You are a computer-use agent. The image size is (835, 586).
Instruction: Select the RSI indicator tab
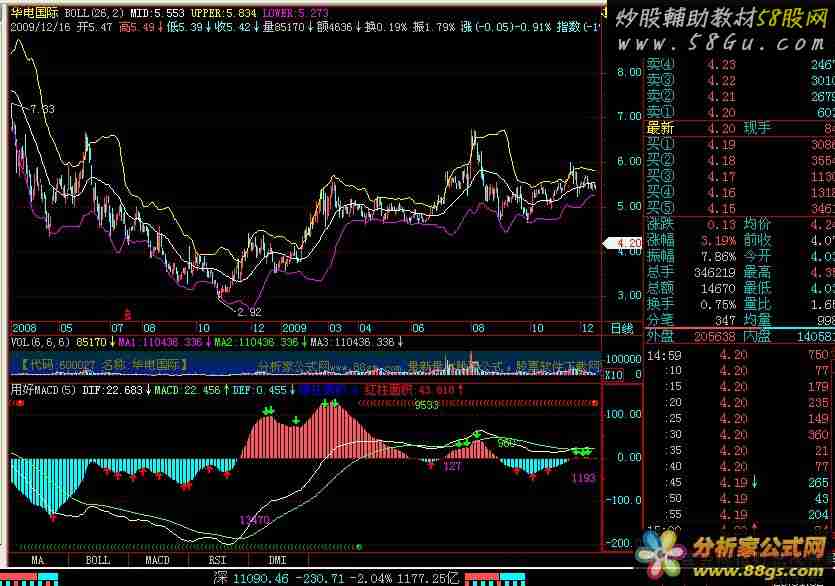[217, 560]
